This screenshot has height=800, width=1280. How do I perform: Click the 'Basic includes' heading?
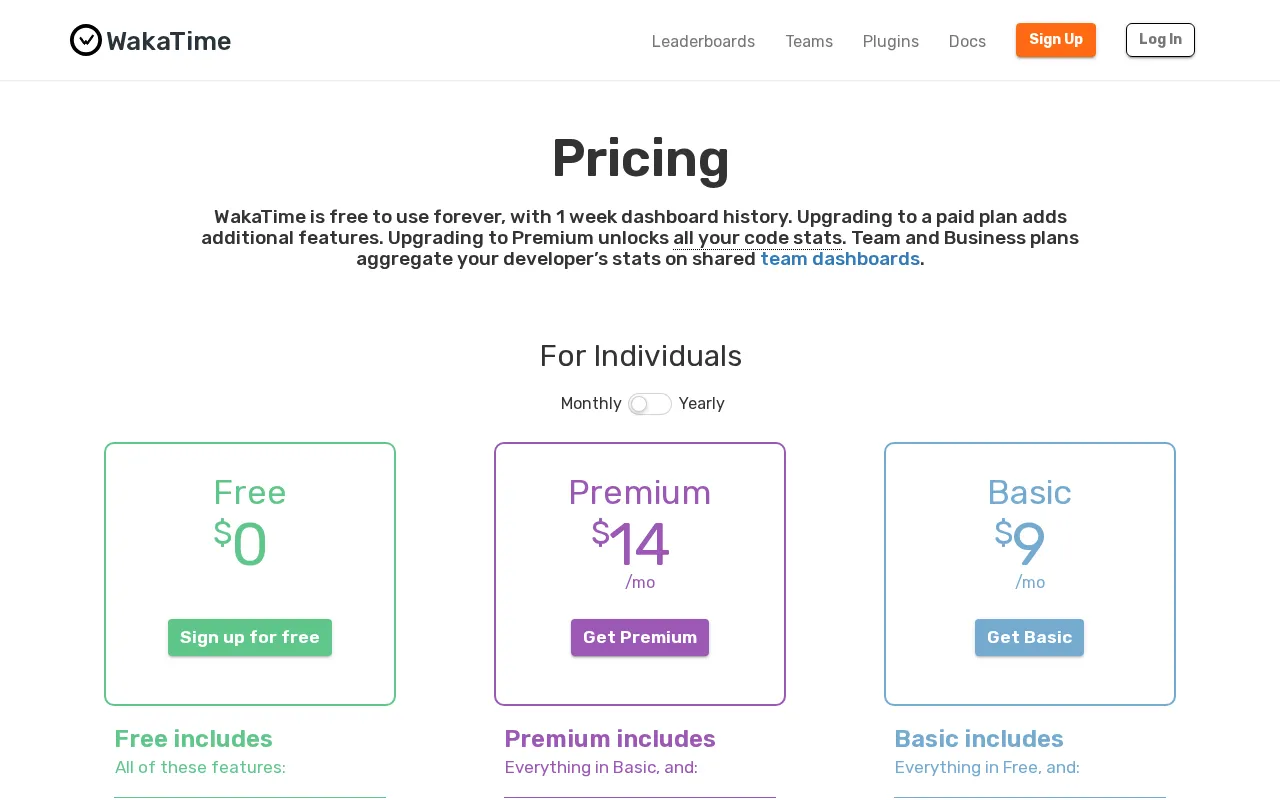point(979,739)
